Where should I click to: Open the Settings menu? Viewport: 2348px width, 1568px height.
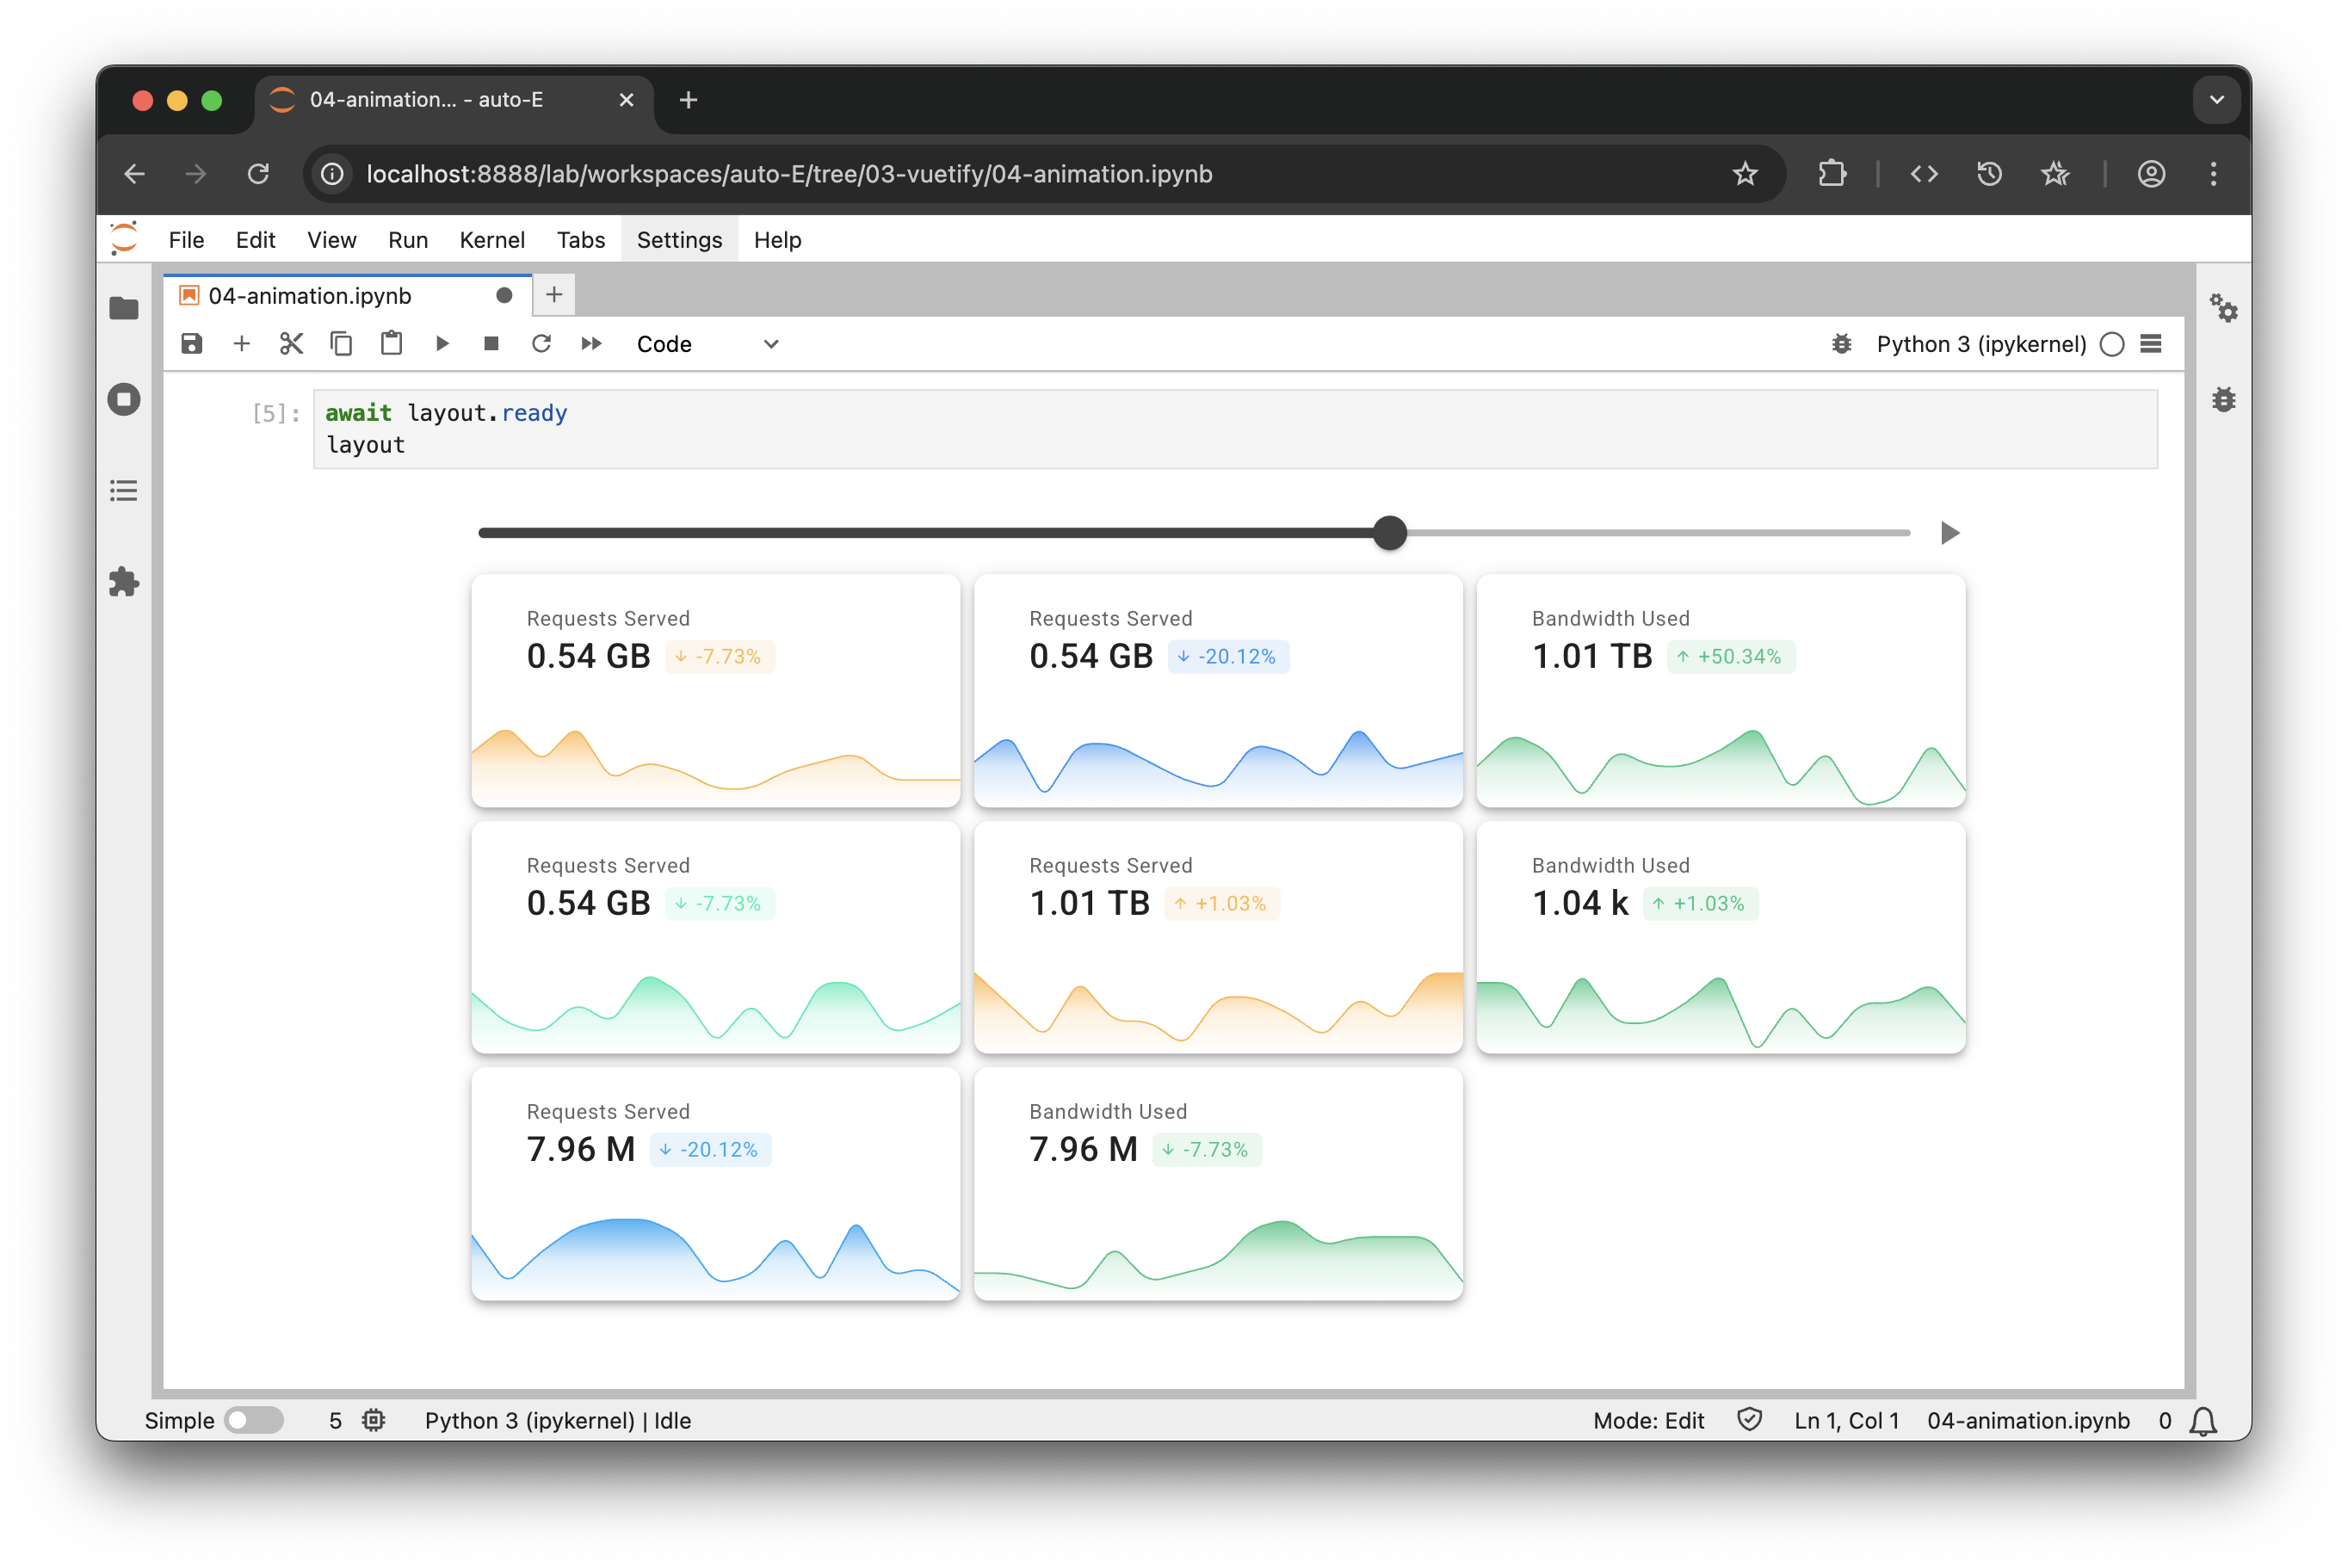679,240
